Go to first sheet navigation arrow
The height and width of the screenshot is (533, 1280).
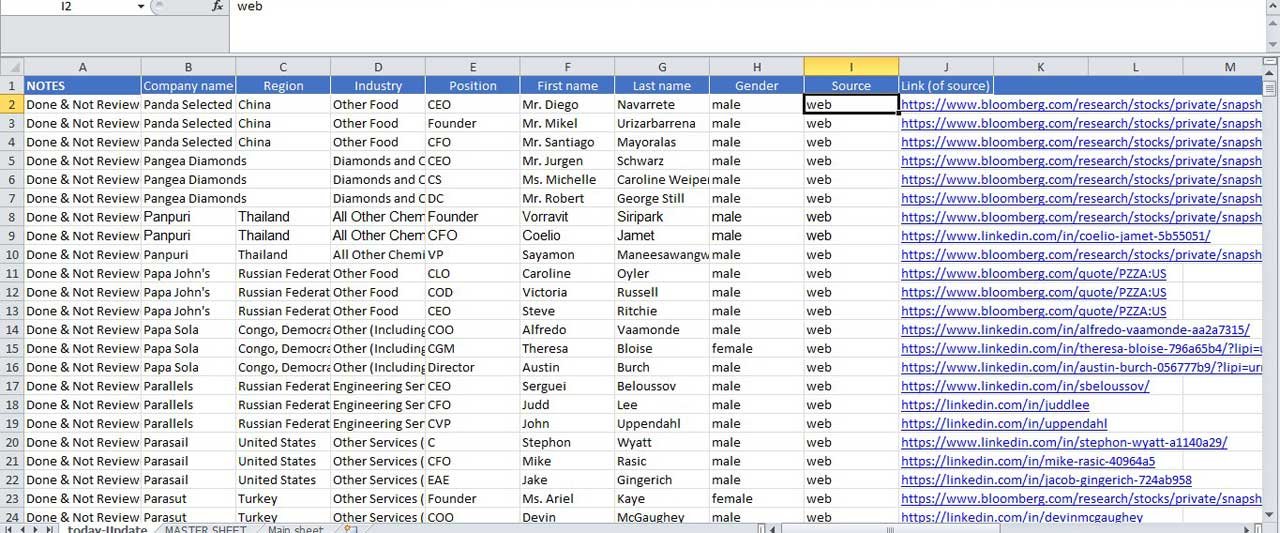pyautogui.click(x=8, y=528)
